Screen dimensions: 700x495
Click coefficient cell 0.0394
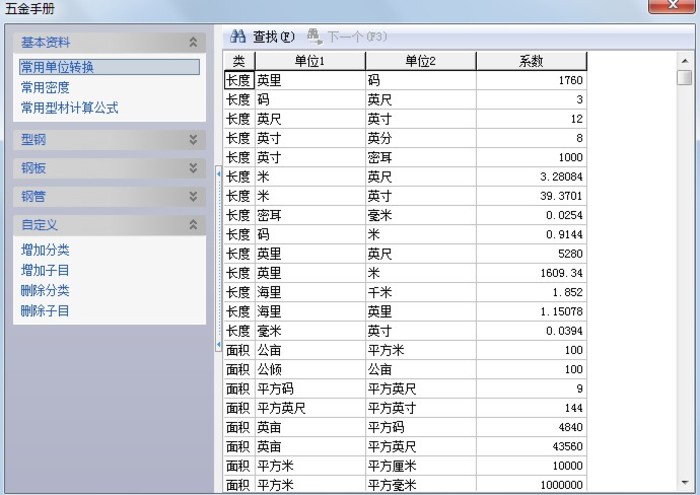coord(531,331)
